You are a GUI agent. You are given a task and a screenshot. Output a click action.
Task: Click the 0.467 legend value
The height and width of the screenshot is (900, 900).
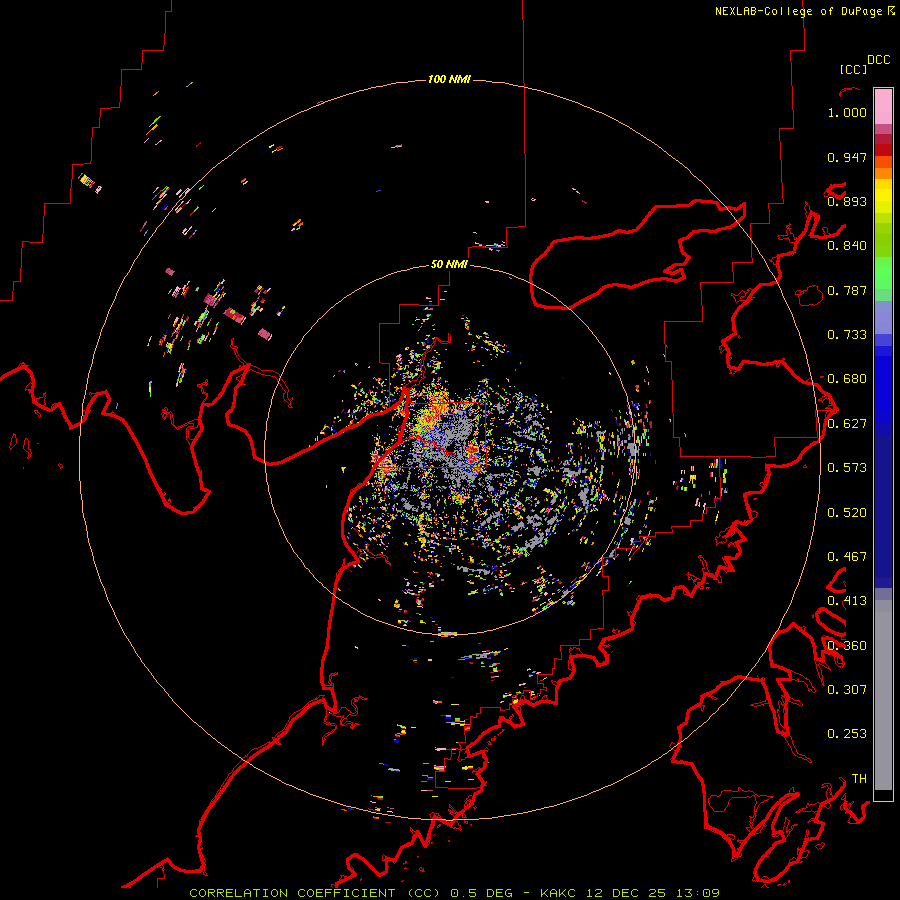(x=847, y=557)
